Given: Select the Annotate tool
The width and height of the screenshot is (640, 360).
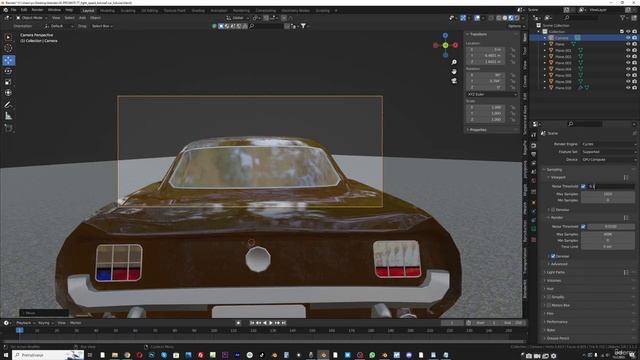Looking at the screenshot, I should click(8, 105).
